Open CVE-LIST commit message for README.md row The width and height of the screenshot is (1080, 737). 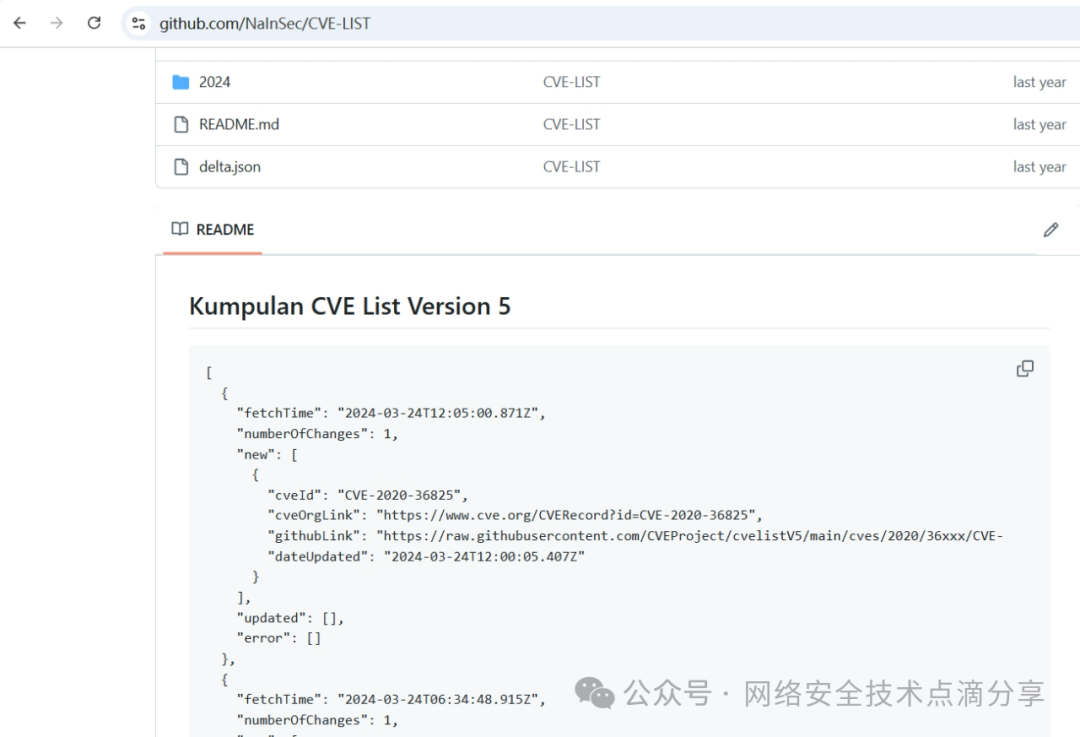571,125
